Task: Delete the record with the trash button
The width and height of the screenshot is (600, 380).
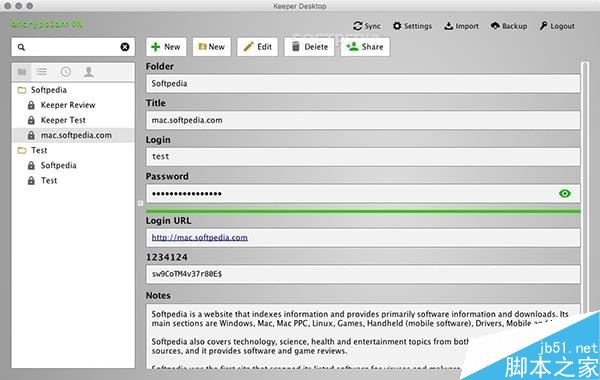Action: (310, 47)
